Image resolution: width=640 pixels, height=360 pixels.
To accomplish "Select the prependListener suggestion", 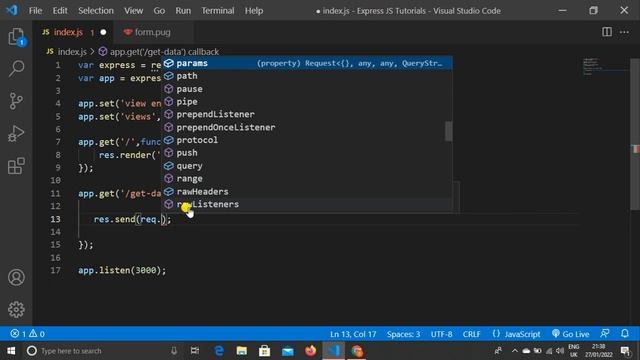I will point(307,114).
